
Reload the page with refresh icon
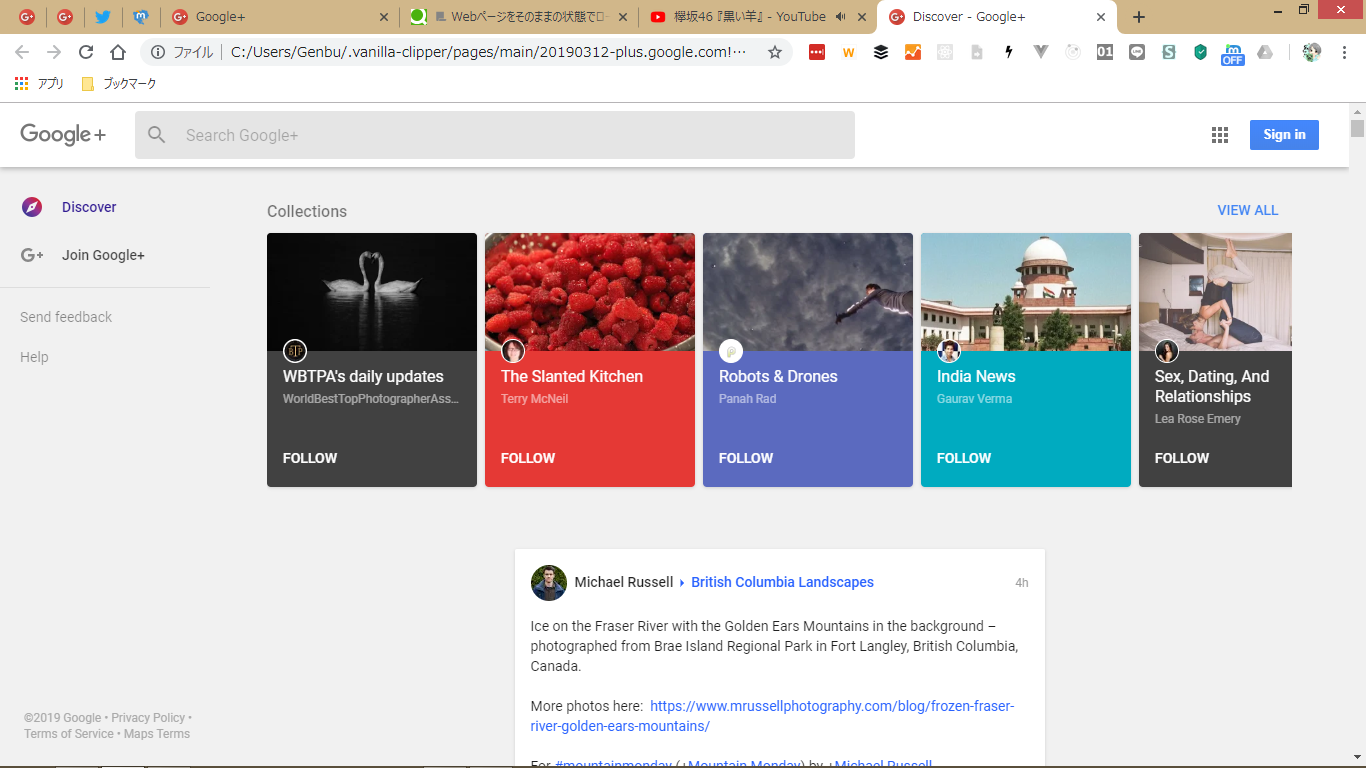coord(86,52)
